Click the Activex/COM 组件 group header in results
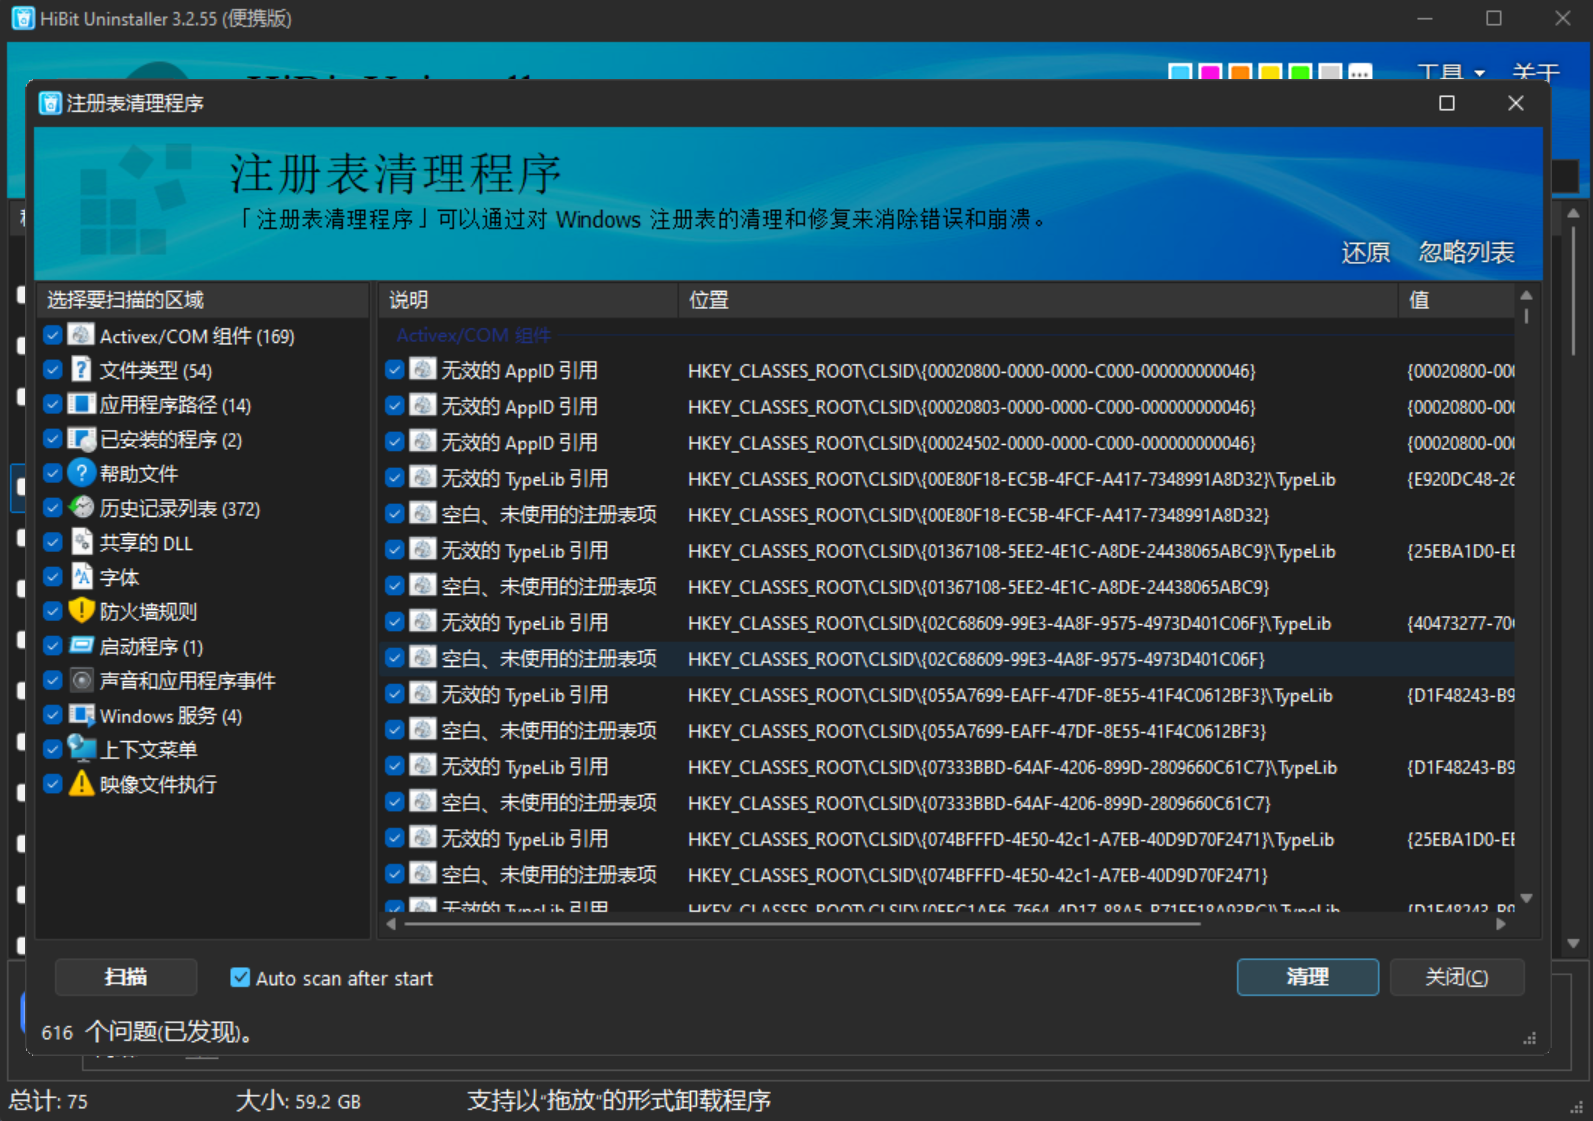The image size is (1593, 1121). [473, 335]
